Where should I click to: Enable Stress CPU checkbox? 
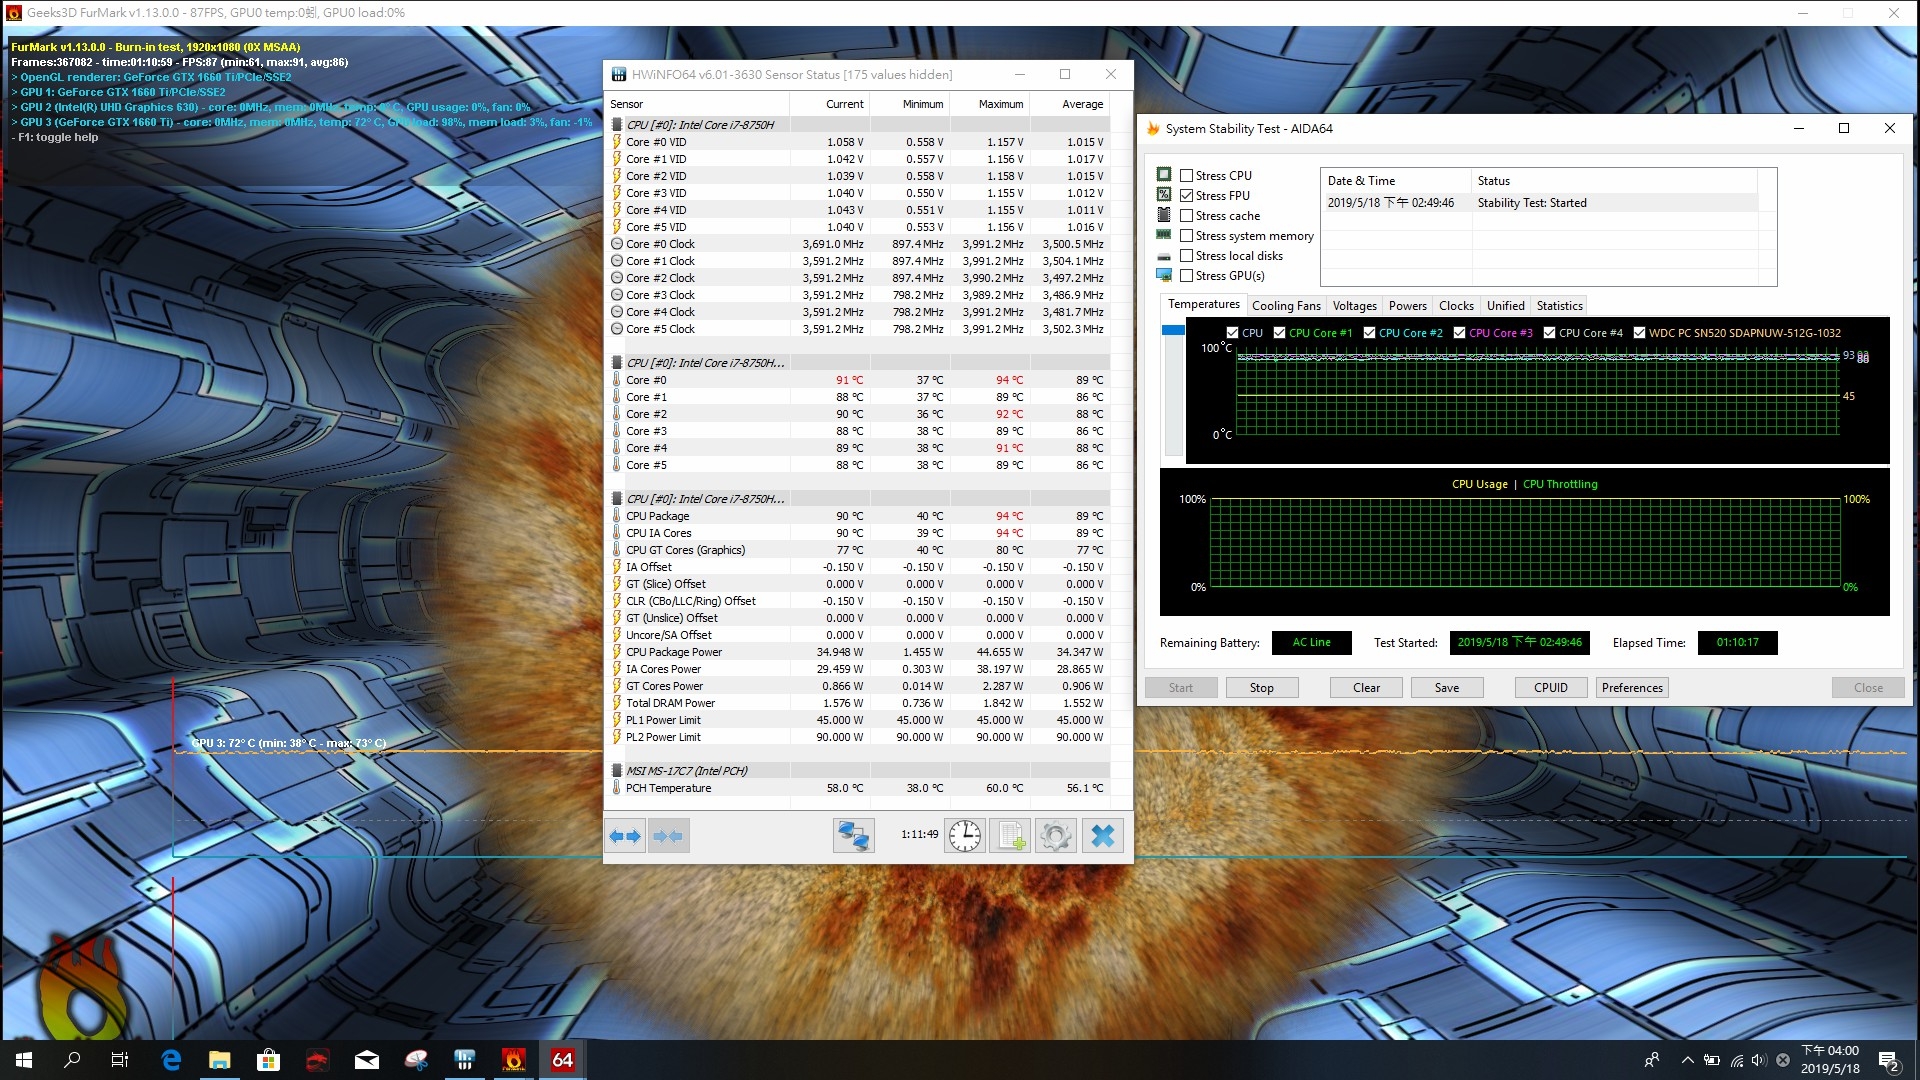(x=1187, y=176)
